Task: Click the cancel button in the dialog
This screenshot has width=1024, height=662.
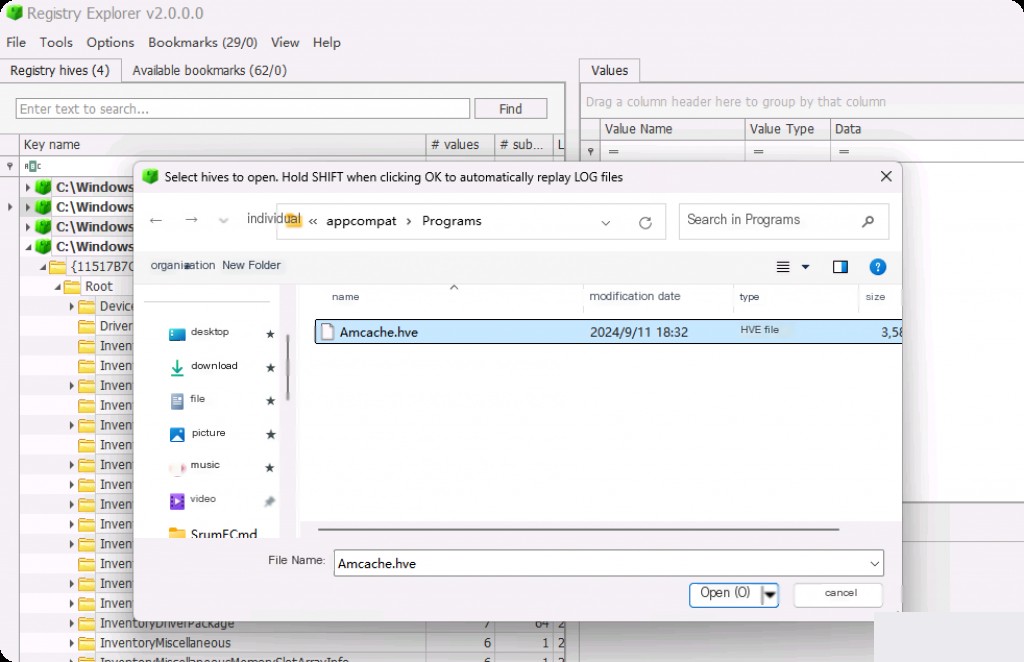Action: click(839, 593)
